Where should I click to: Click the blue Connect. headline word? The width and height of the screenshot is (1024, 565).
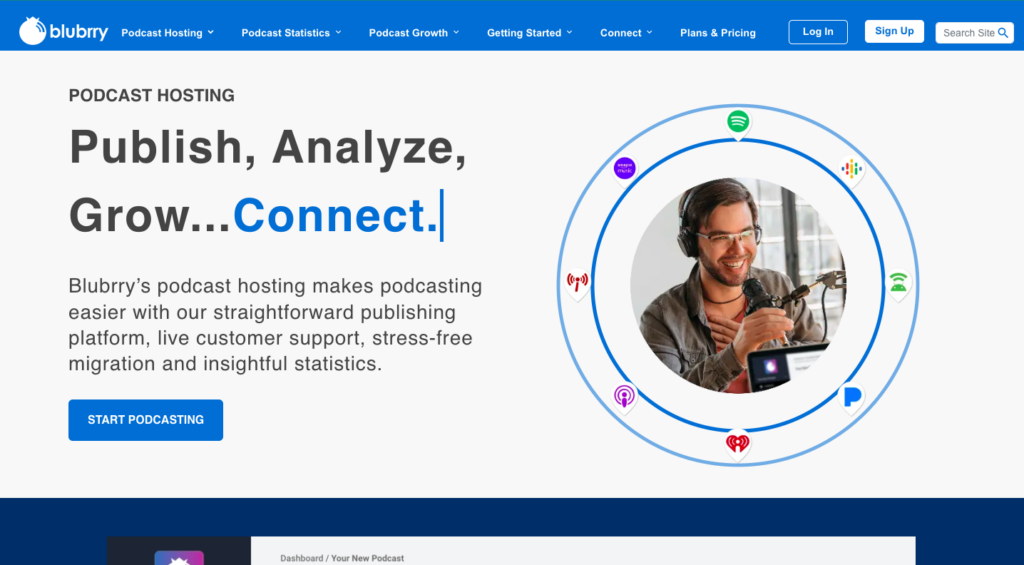(335, 216)
